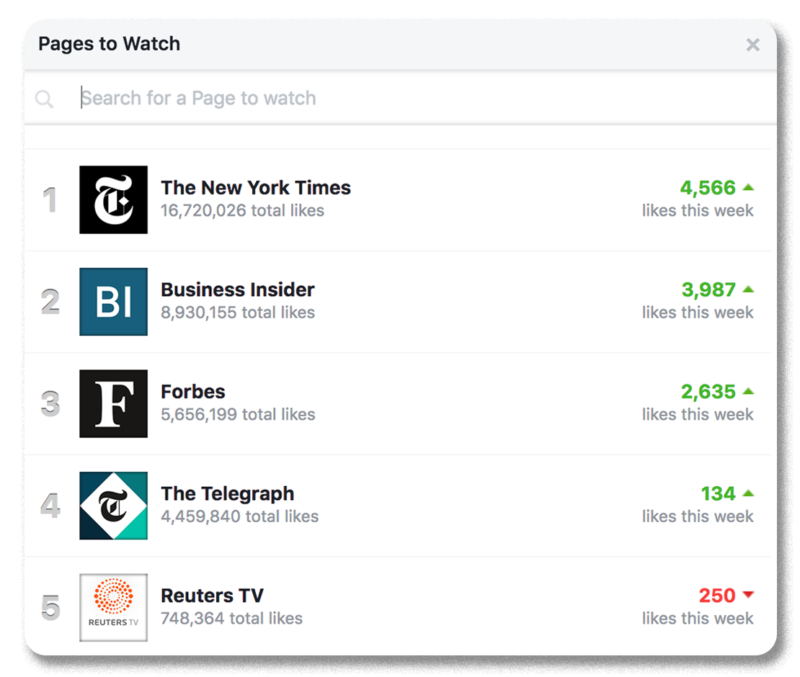Open the Business Insider page link
The width and height of the screenshot is (800, 677).
[238, 290]
